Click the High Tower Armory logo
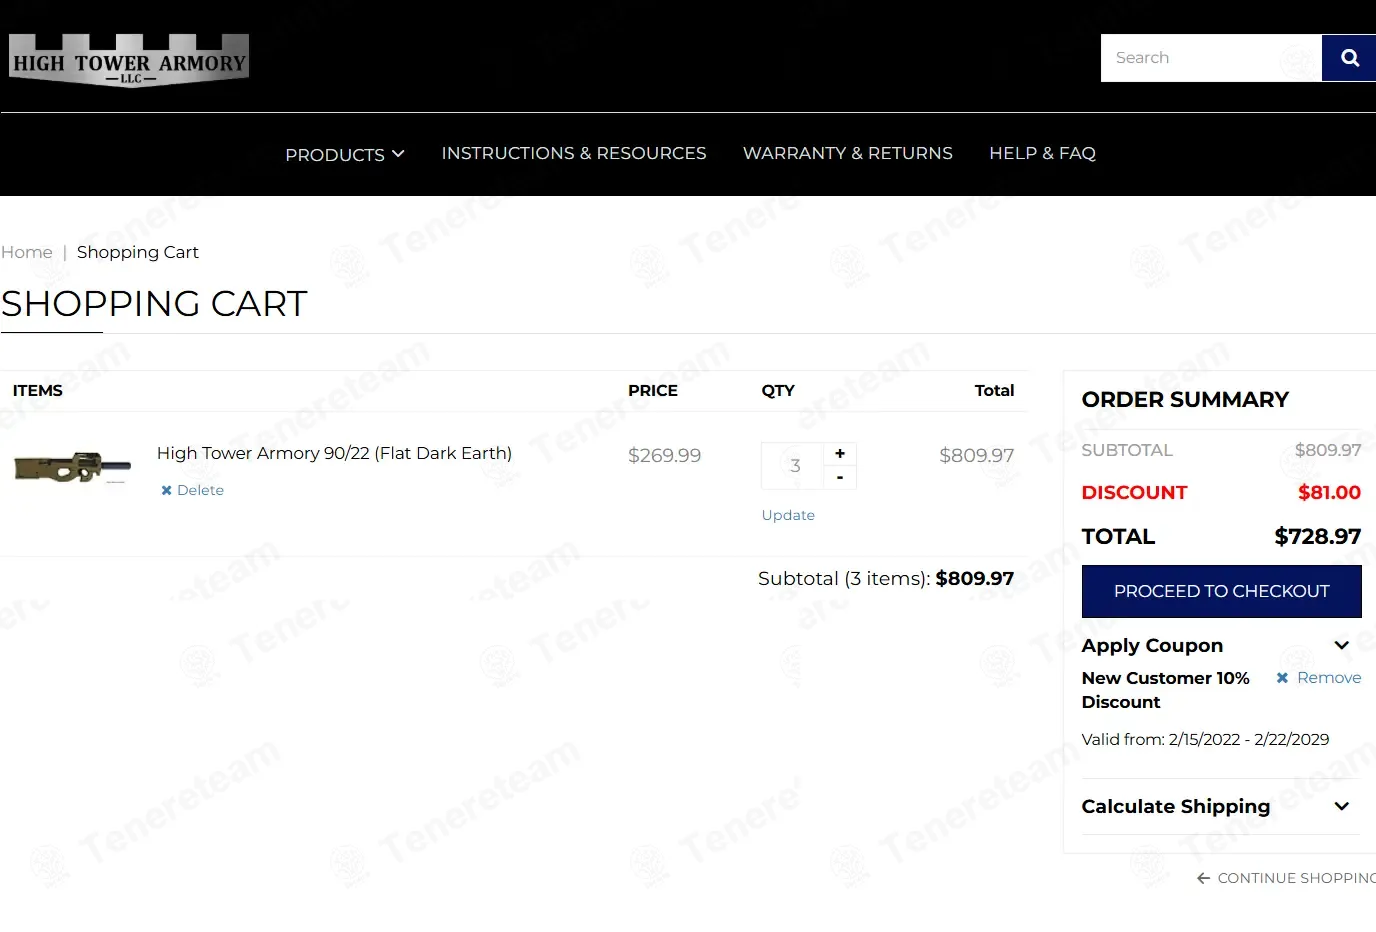The image size is (1376, 932). 129,61
